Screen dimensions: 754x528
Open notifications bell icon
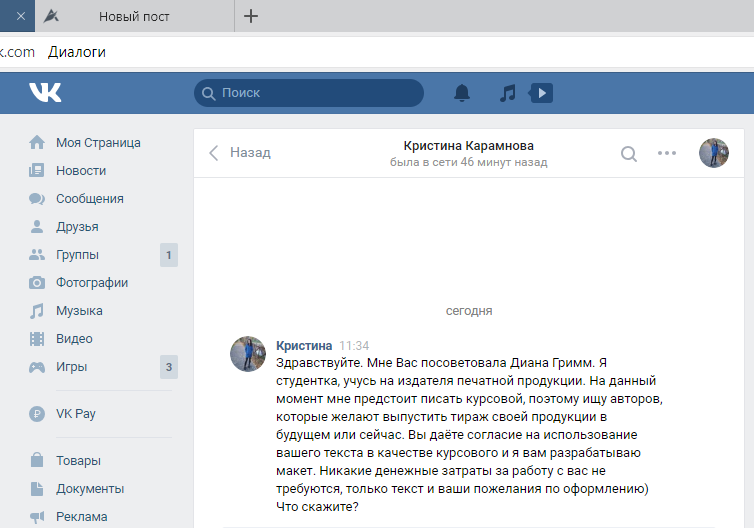point(461,93)
